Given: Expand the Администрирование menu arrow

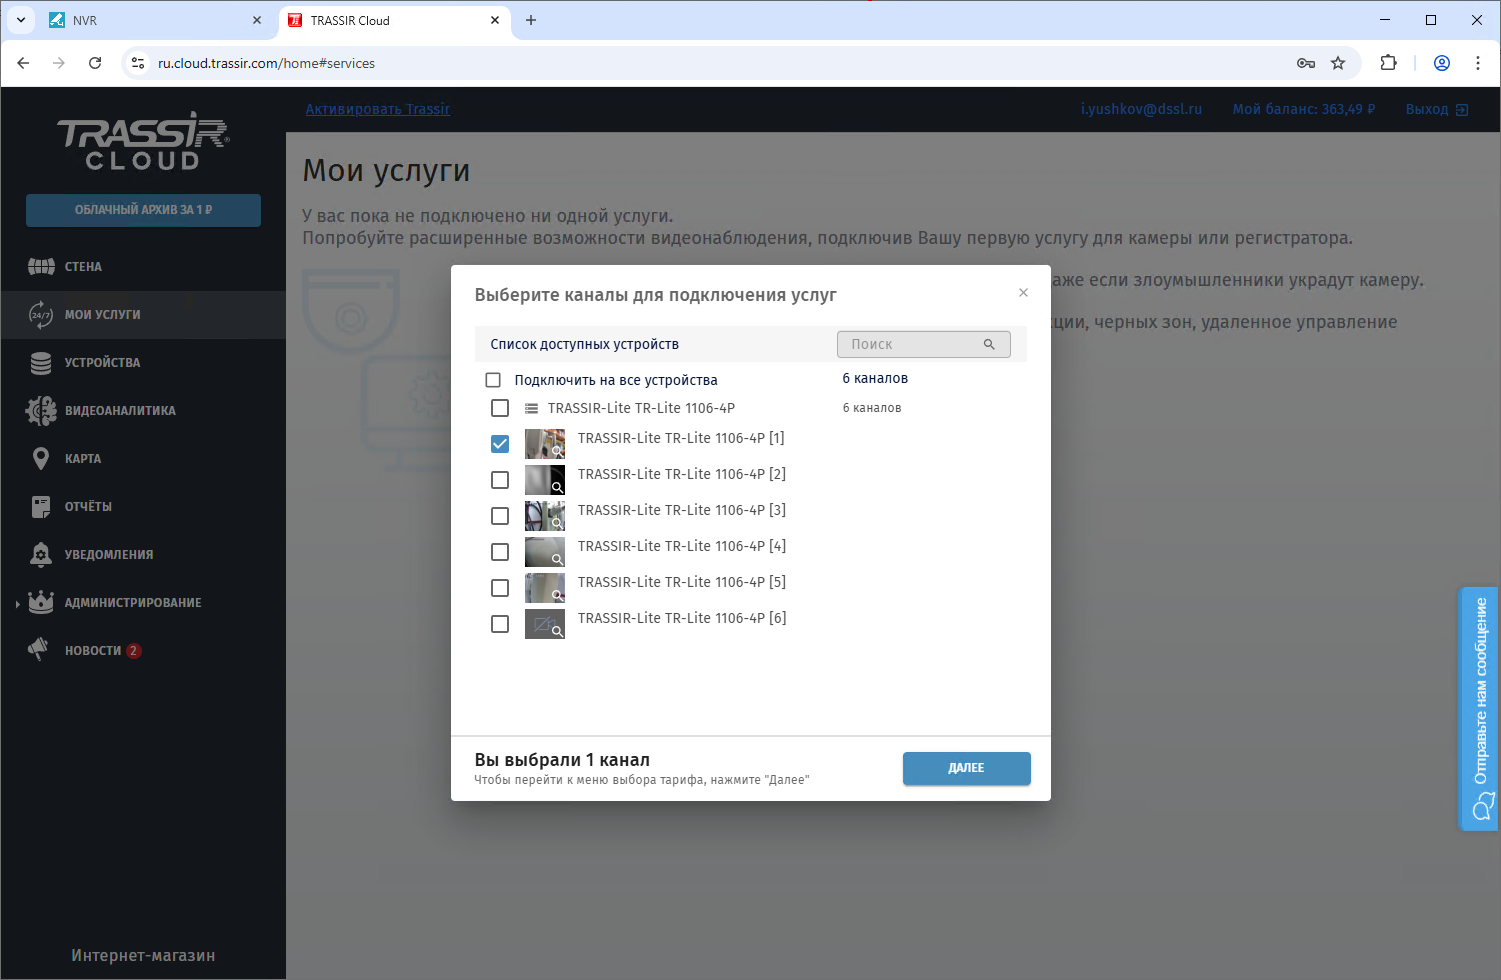Looking at the screenshot, I should (17, 603).
